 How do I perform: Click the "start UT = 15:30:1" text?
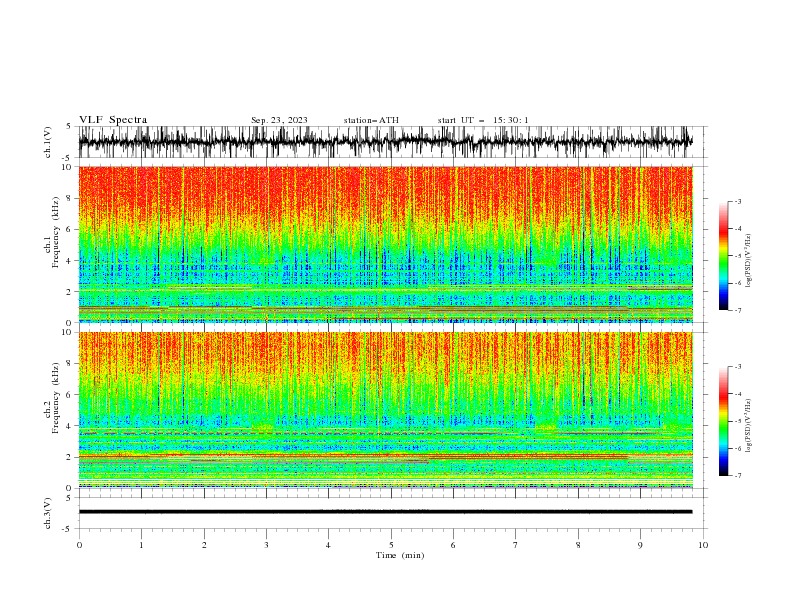(x=483, y=120)
